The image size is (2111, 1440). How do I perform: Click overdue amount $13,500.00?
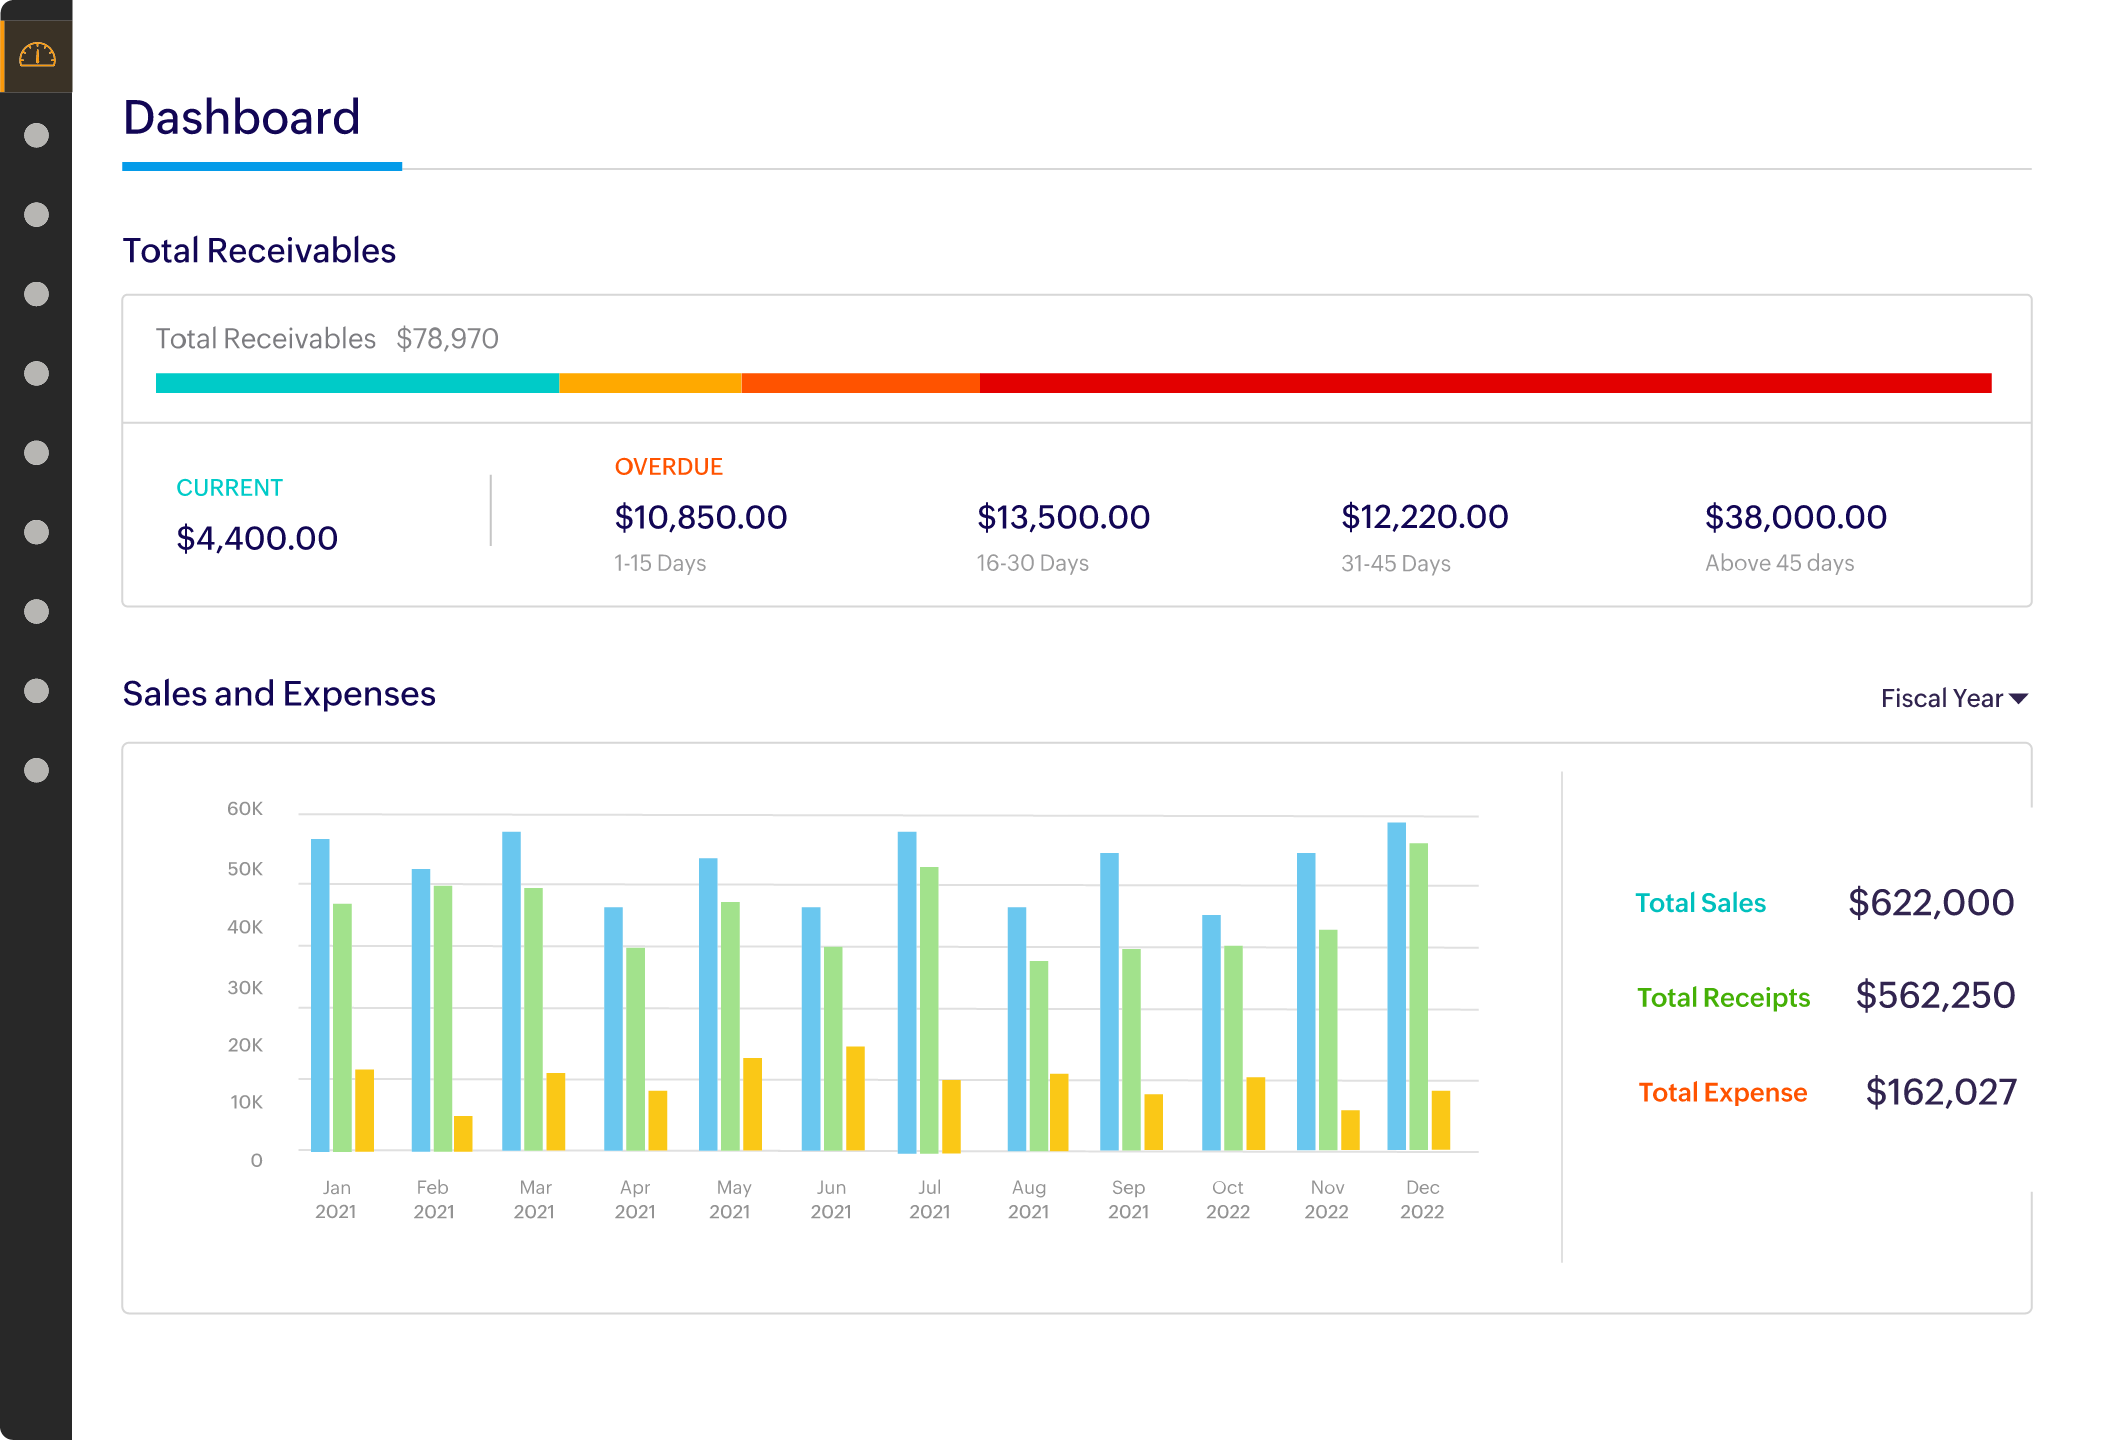(x=1063, y=517)
